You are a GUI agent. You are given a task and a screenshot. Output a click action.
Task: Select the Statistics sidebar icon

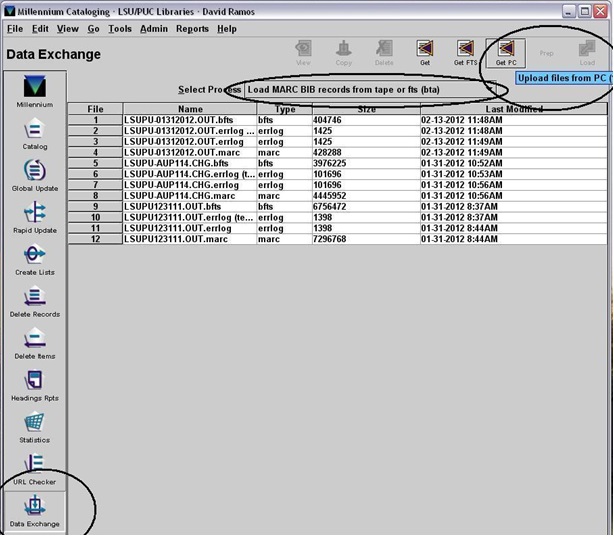click(x=35, y=426)
